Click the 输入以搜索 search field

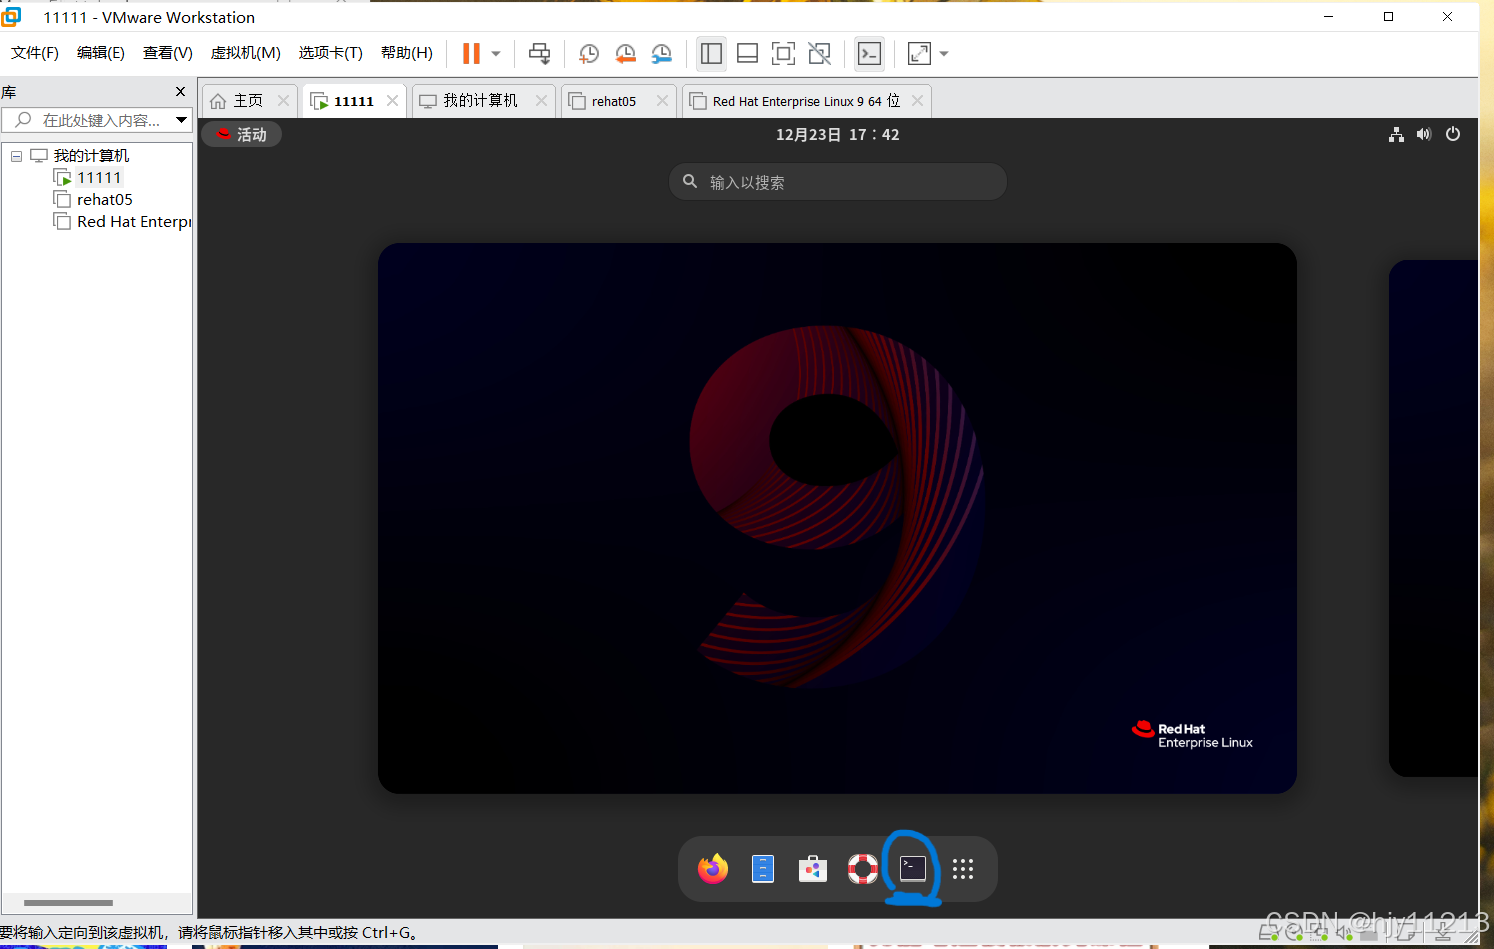coord(837,182)
